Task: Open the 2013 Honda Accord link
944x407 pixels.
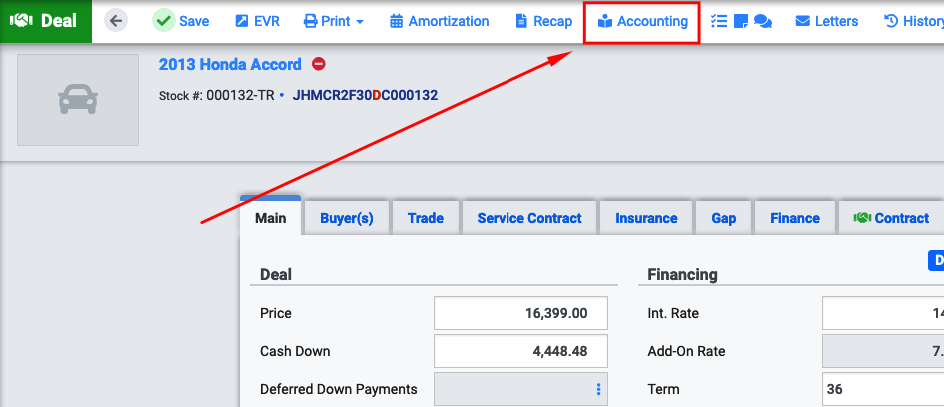Action: point(230,64)
